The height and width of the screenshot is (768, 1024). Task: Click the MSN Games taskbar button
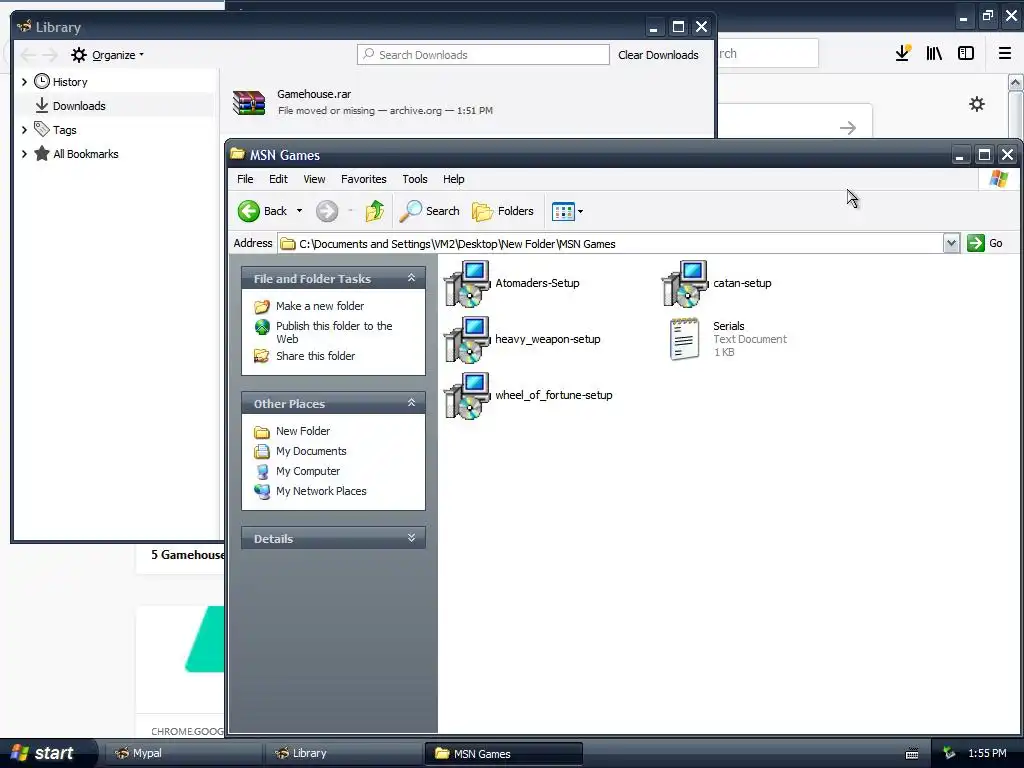click(504, 754)
